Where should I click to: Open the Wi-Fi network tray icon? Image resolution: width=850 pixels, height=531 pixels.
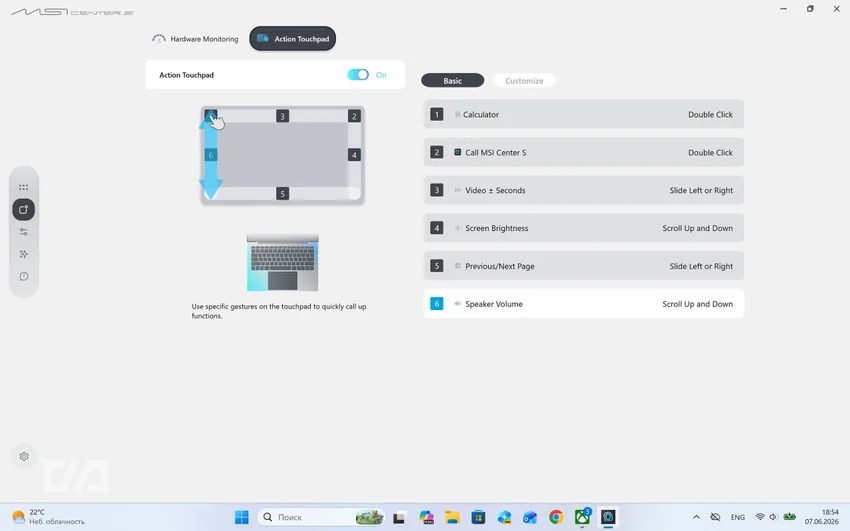pyautogui.click(x=760, y=517)
